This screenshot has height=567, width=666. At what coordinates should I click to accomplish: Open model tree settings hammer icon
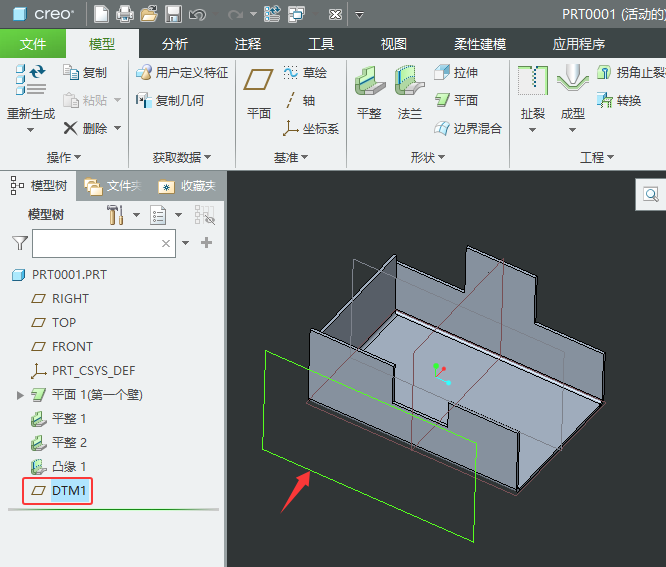(x=116, y=215)
